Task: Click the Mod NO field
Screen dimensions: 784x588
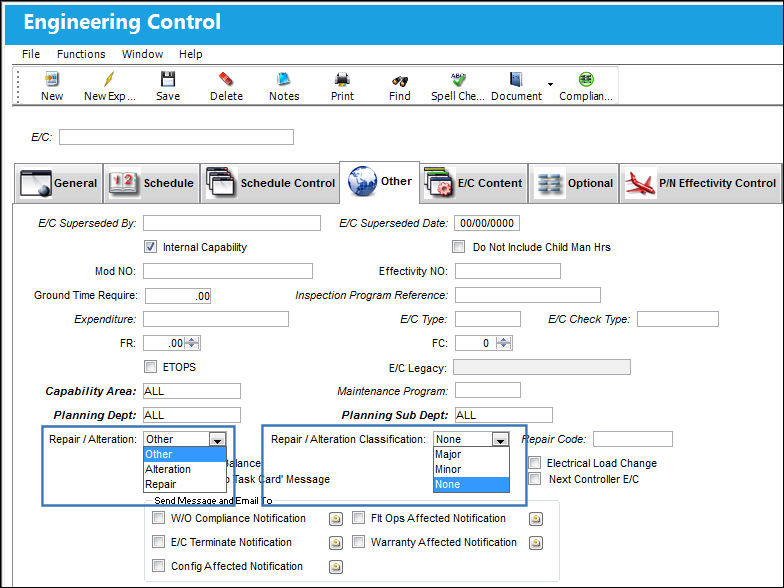Action: [x=228, y=271]
